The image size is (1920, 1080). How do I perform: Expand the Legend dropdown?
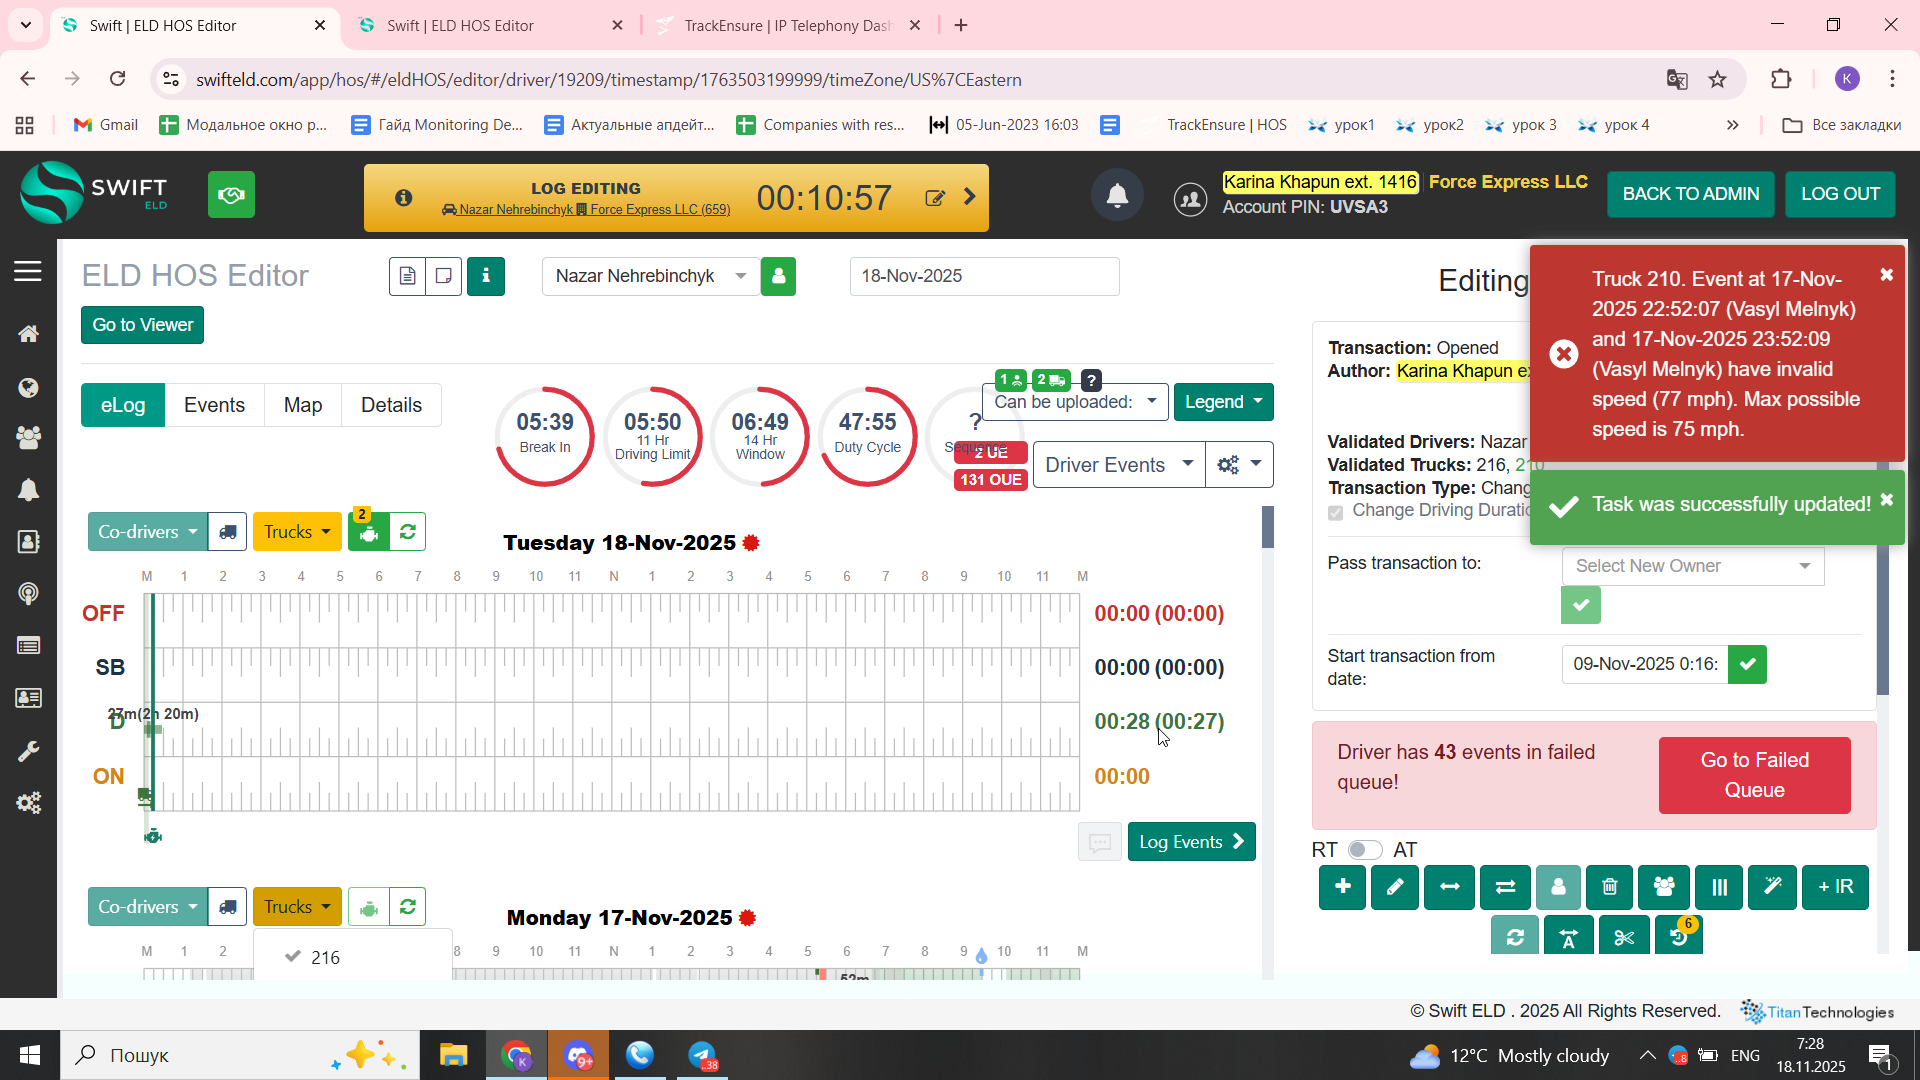coord(1223,402)
